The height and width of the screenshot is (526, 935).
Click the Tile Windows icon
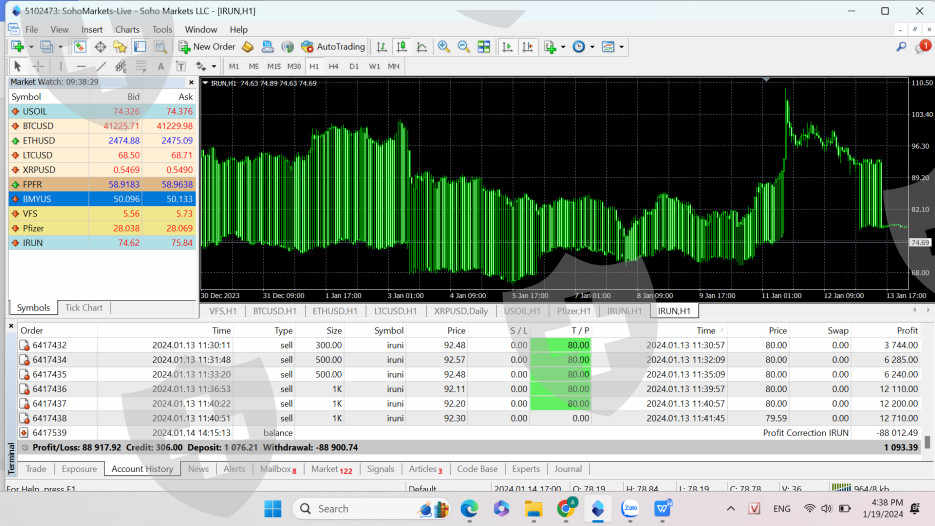coord(484,47)
